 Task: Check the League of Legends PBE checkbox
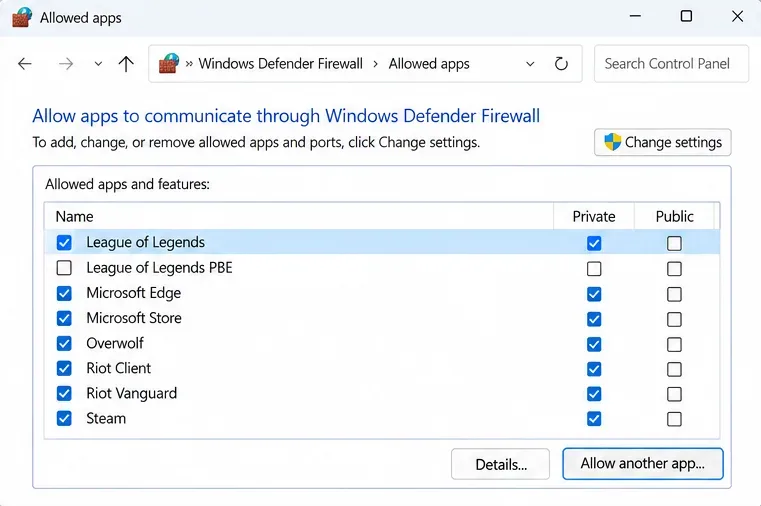pyautogui.click(x=64, y=268)
